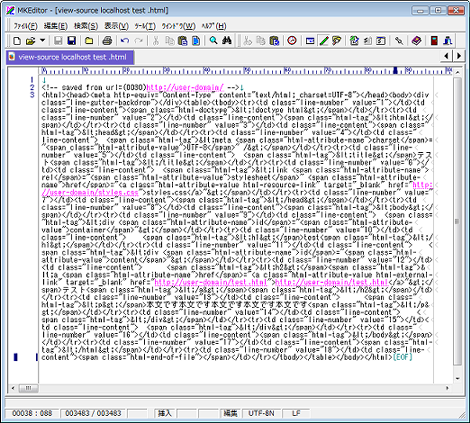The image size is (470, 423).
Task: Click the red clock icon
Action: click(x=292, y=41)
